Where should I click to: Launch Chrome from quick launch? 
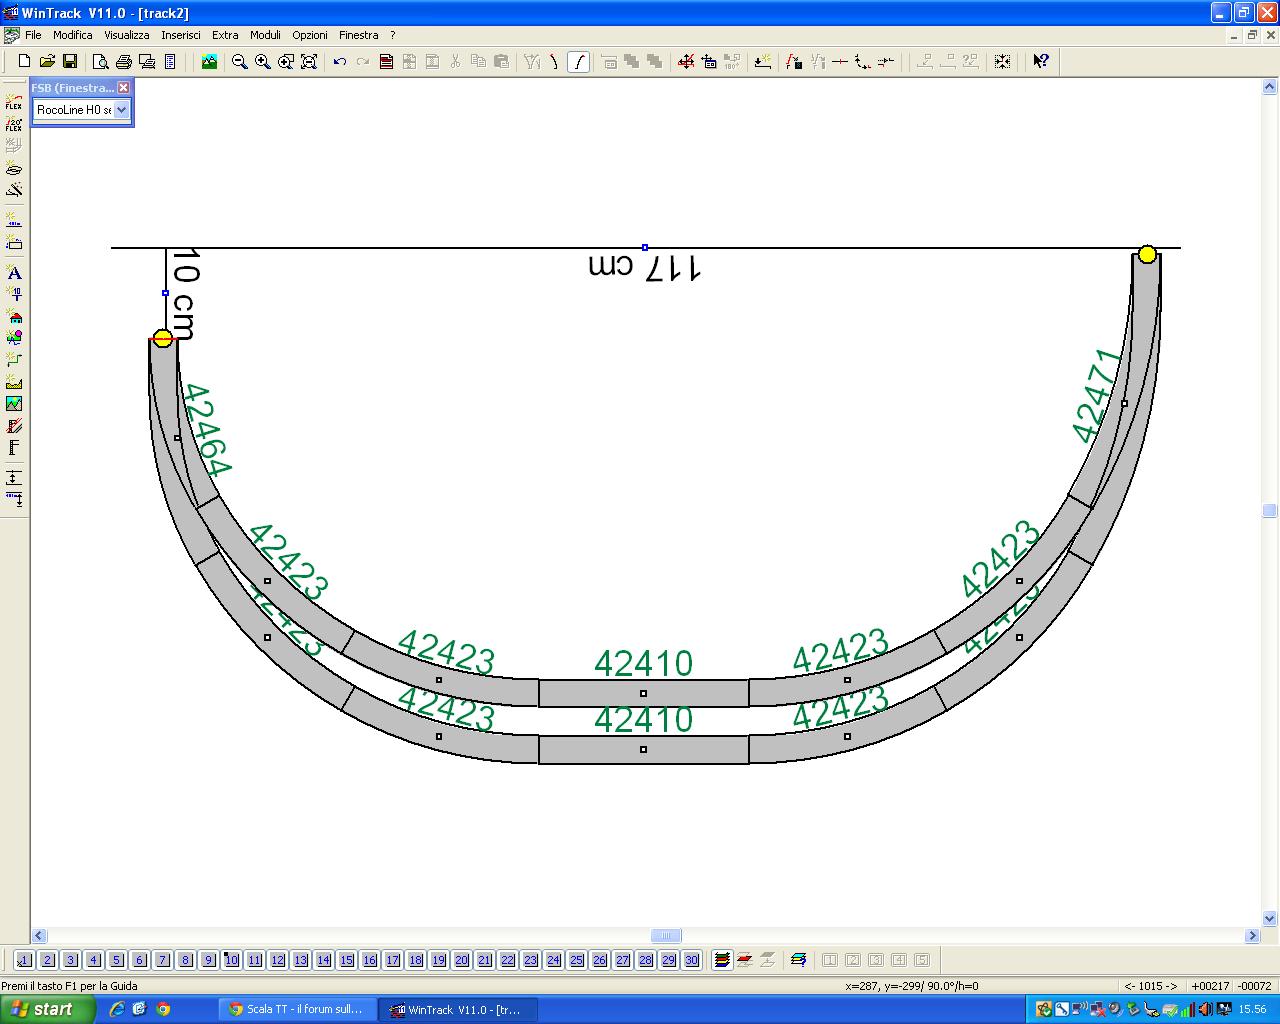coord(163,1009)
